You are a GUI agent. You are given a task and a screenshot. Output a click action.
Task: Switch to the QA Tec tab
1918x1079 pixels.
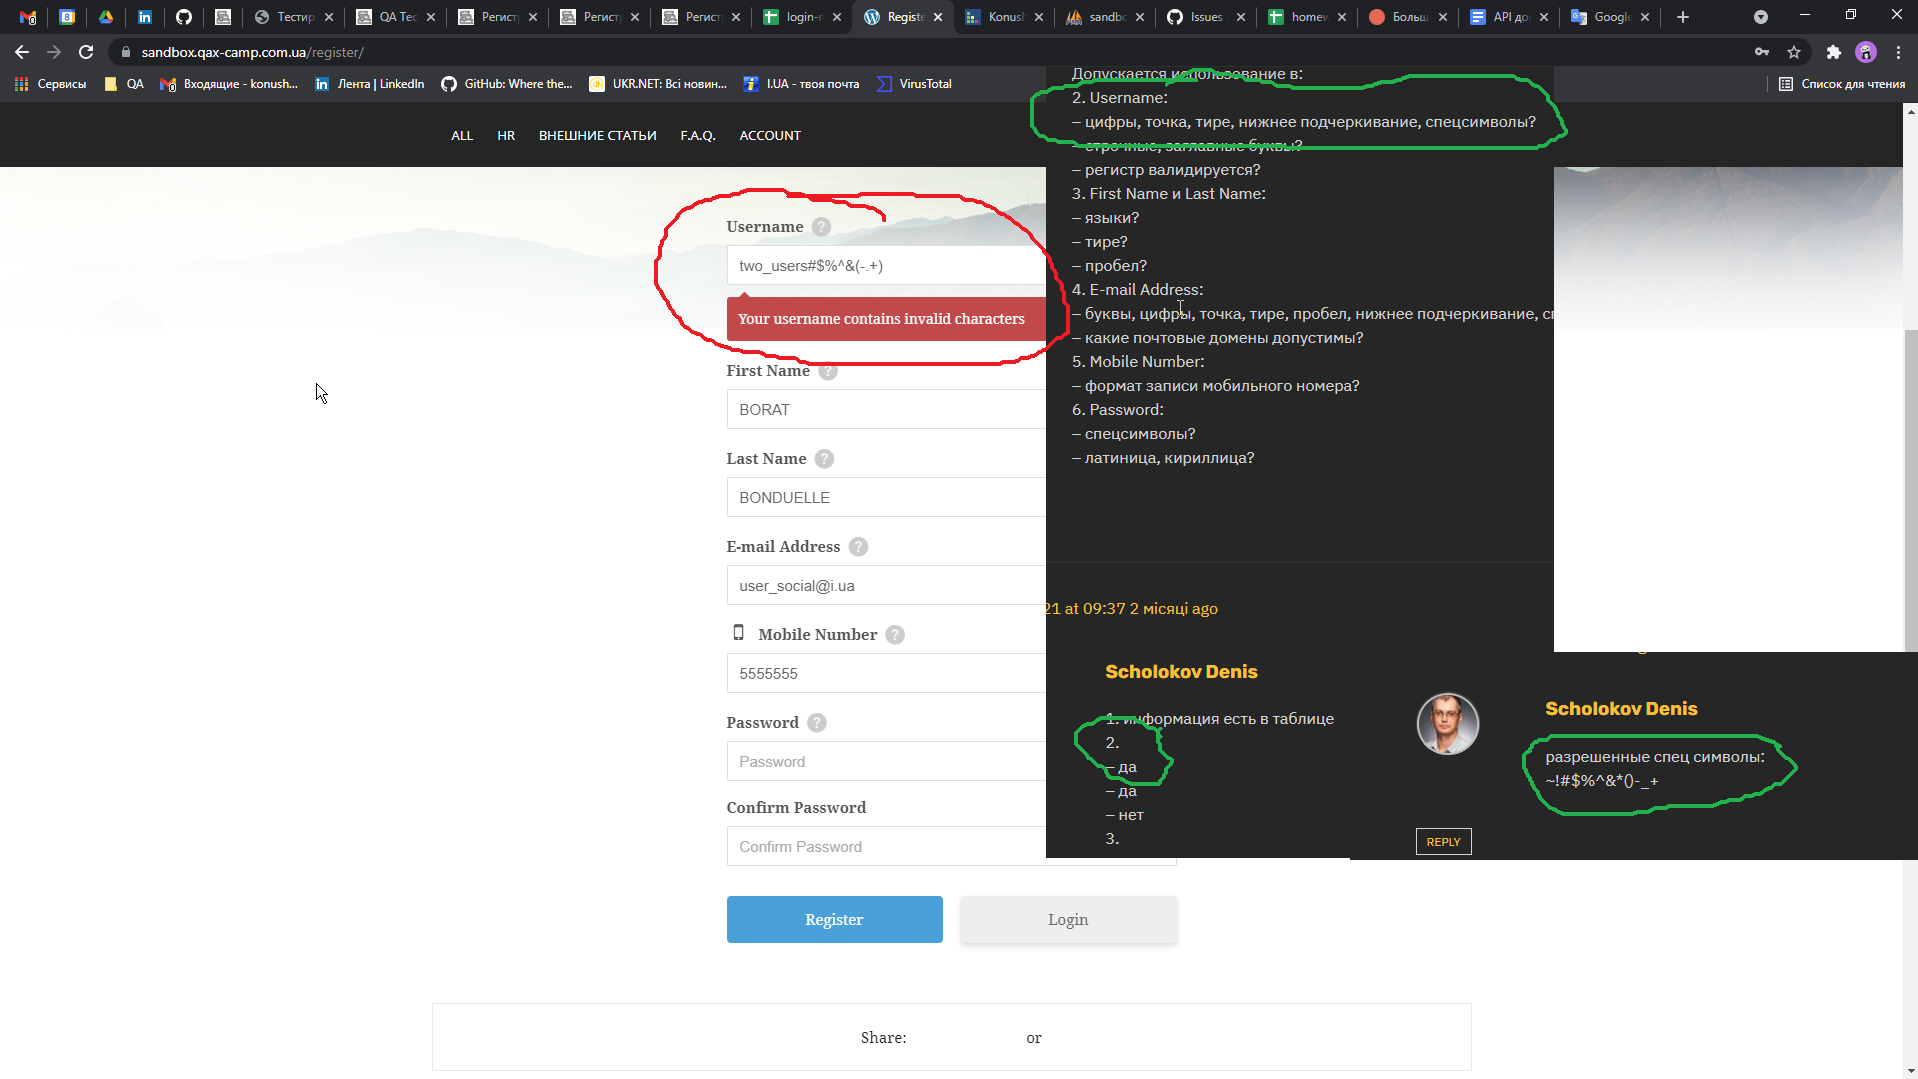click(x=396, y=17)
